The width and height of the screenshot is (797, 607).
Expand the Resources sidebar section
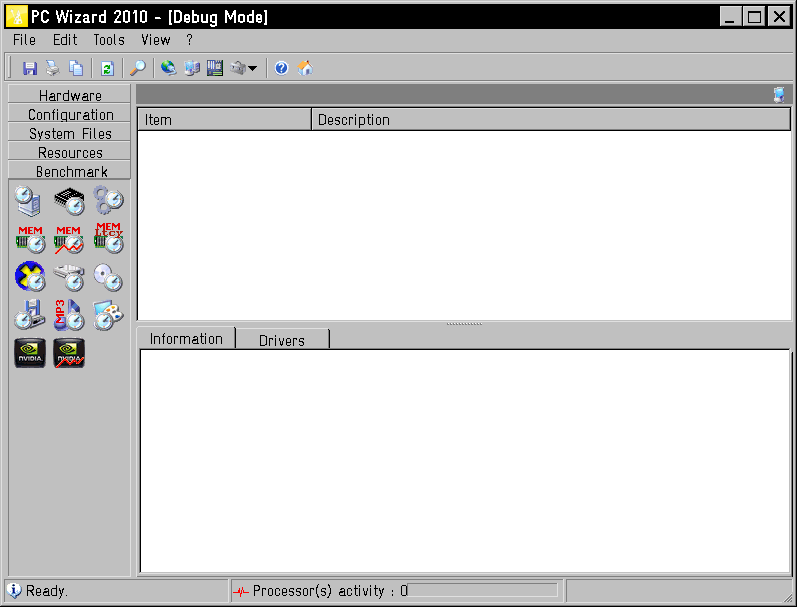(70, 152)
